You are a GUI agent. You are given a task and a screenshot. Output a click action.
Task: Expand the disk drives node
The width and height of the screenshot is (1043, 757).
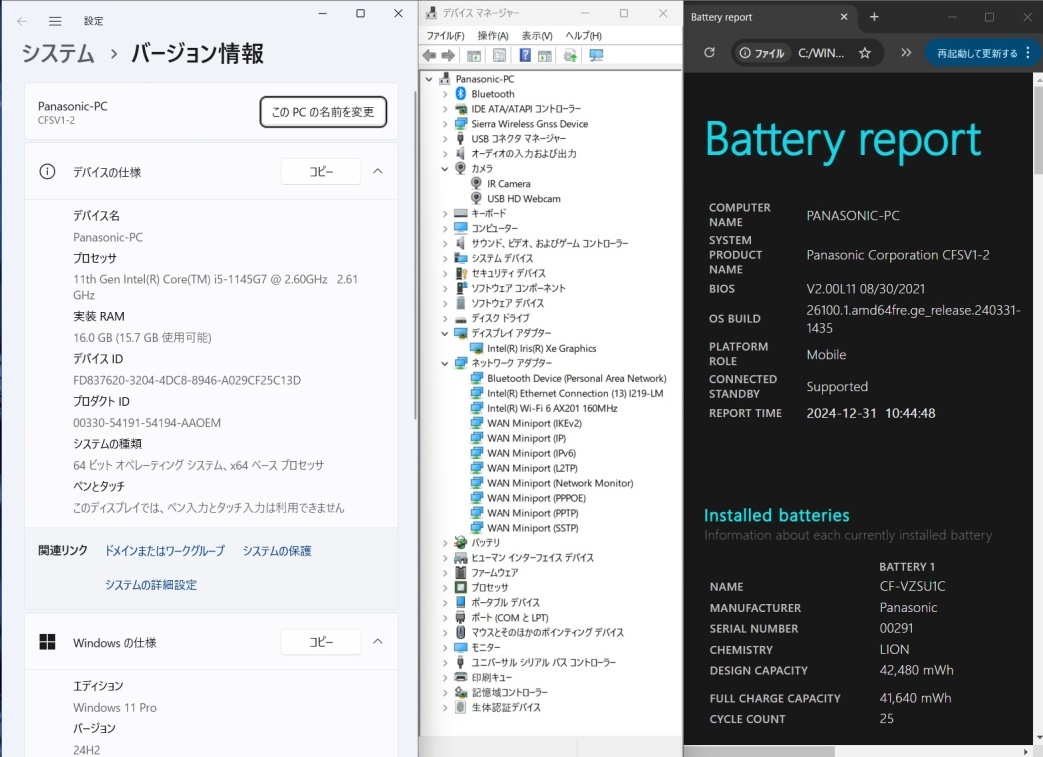(445, 318)
